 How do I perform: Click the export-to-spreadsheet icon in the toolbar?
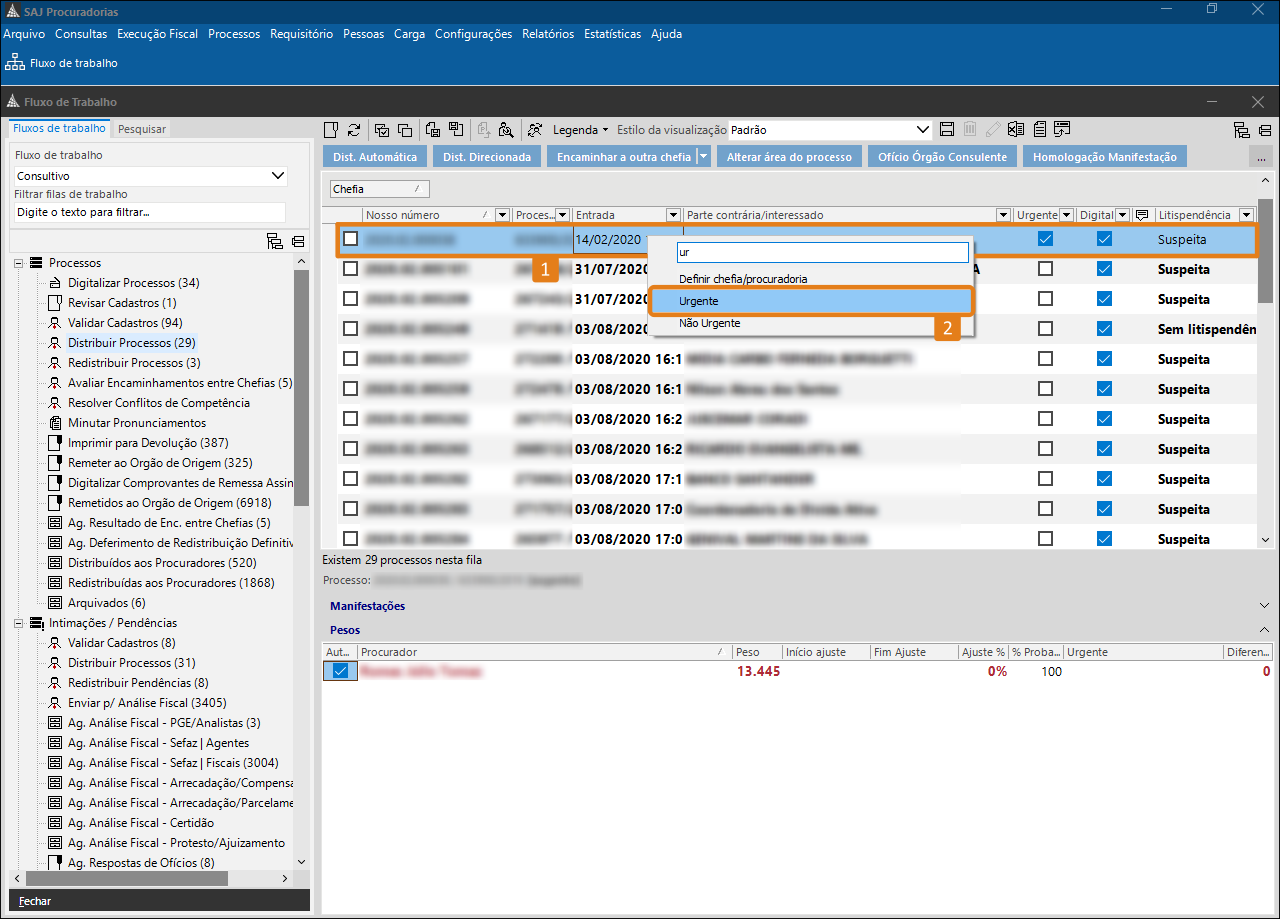pyautogui.click(x=1016, y=129)
